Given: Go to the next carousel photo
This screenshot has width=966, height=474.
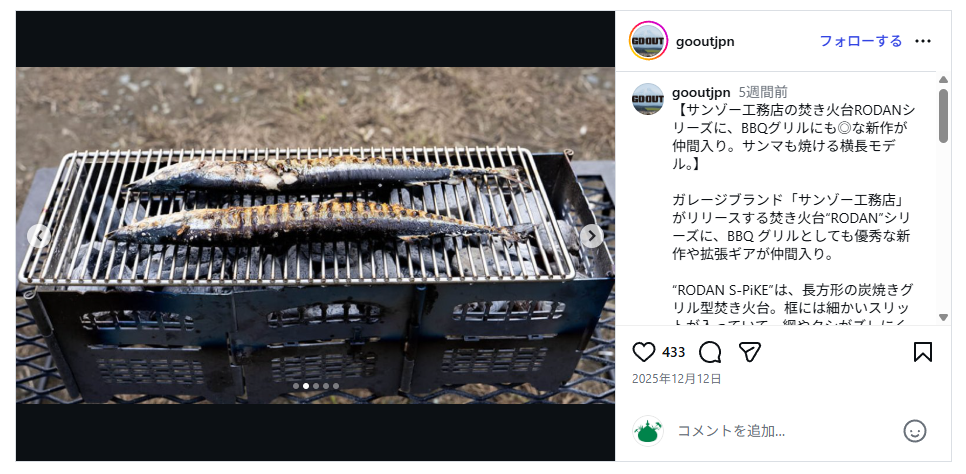Looking at the screenshot, I should [x=592, y=236].
